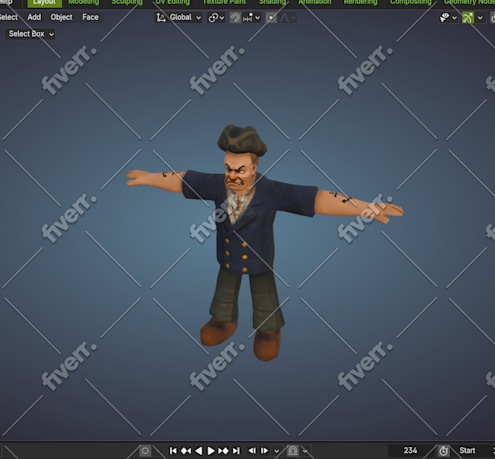
Task: Open the pivot point dropdown
Action: pos(216,18)
